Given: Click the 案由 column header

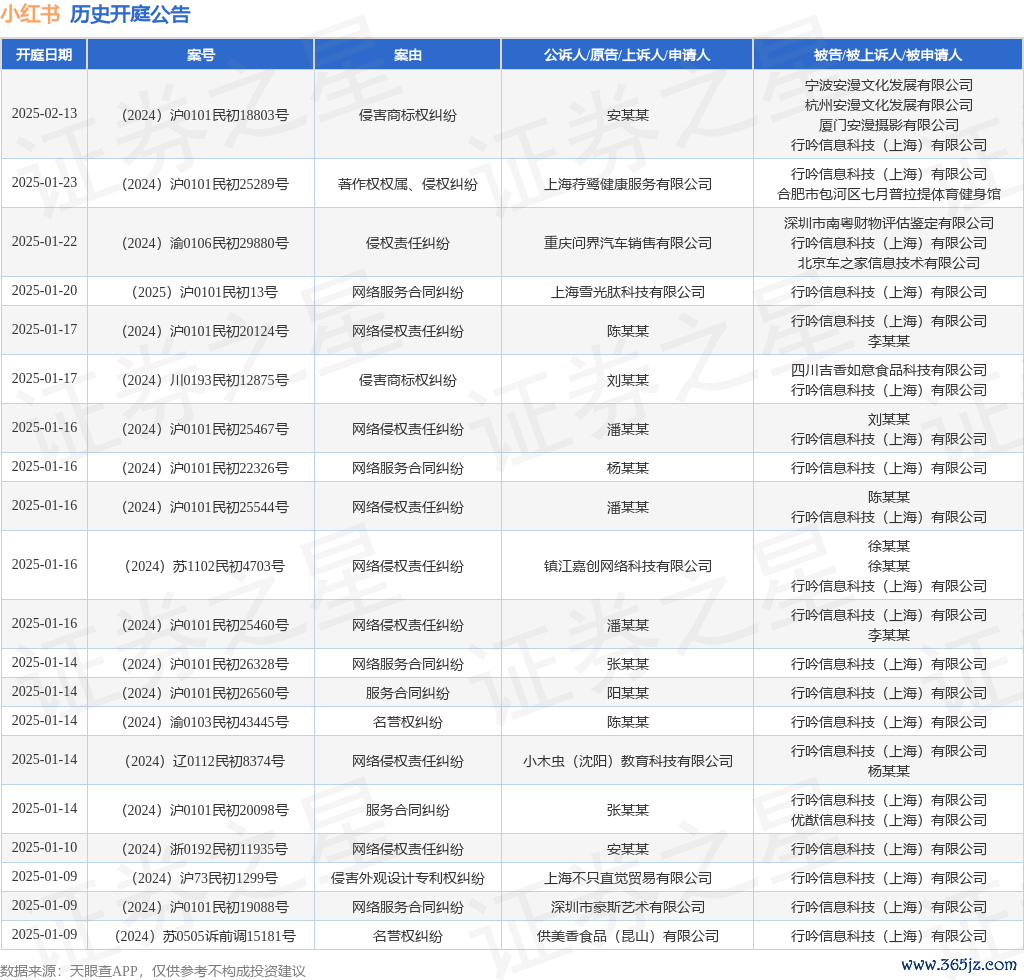Looking at the screenshot, I should point(408,55).
